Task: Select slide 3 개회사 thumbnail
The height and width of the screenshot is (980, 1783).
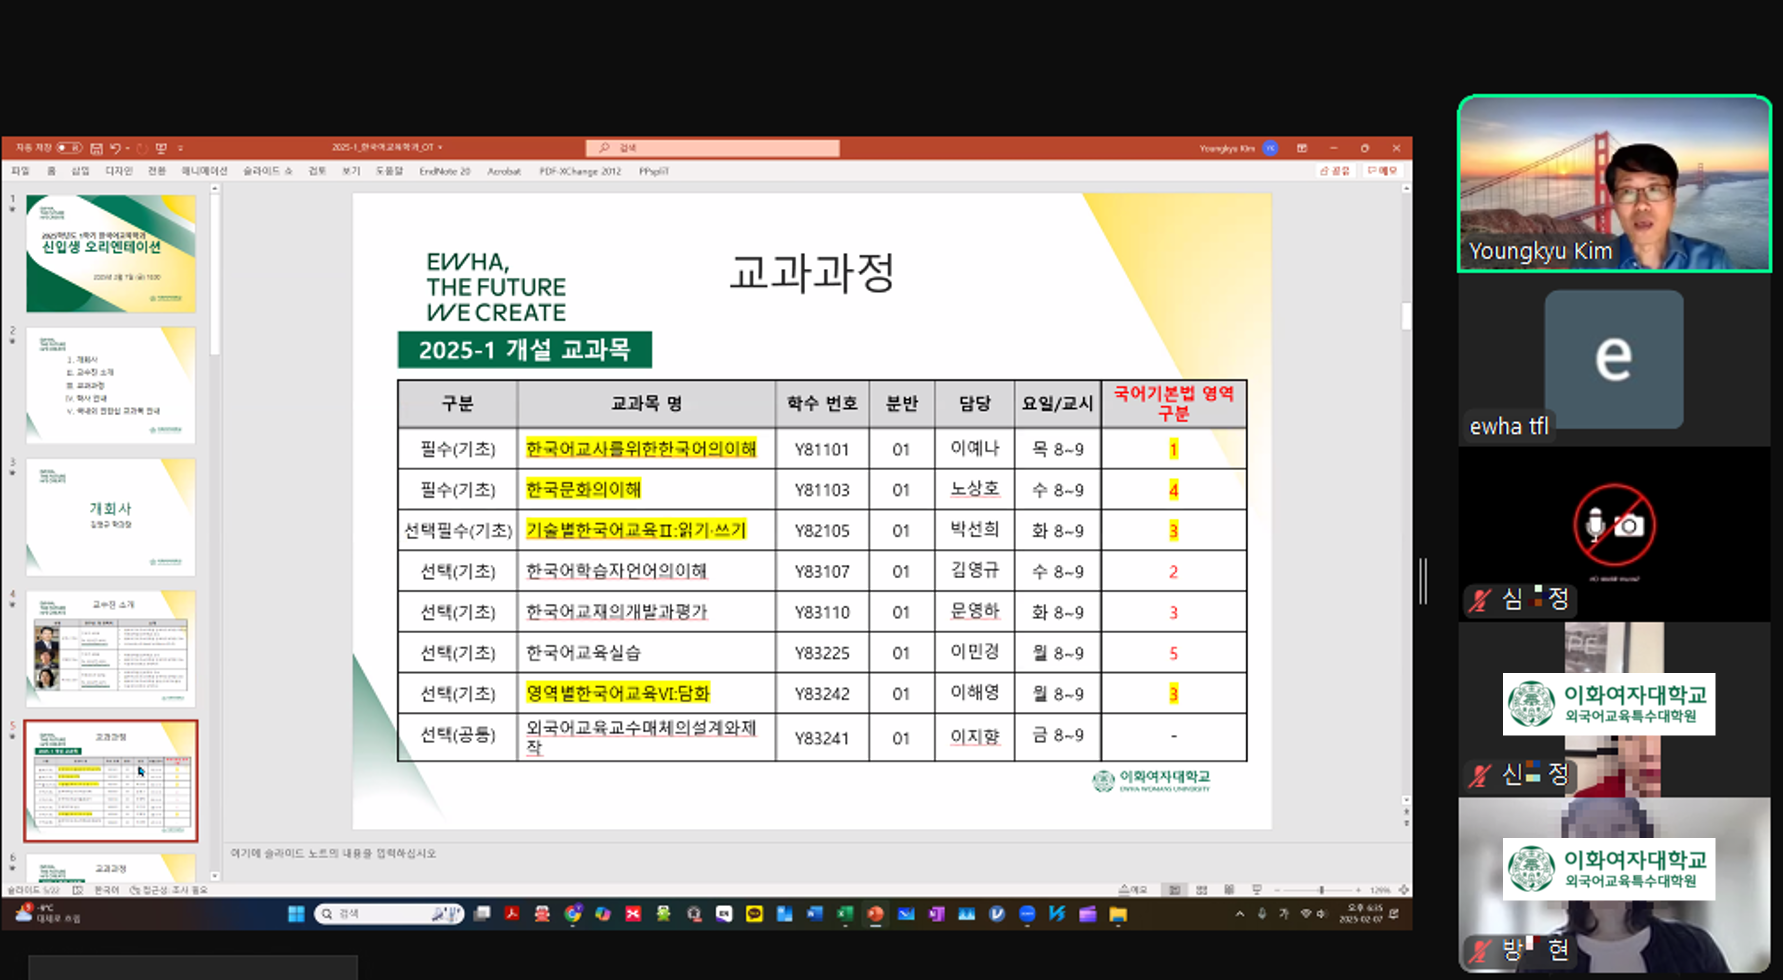Action: pyautogui.click(x=111, y=517)
